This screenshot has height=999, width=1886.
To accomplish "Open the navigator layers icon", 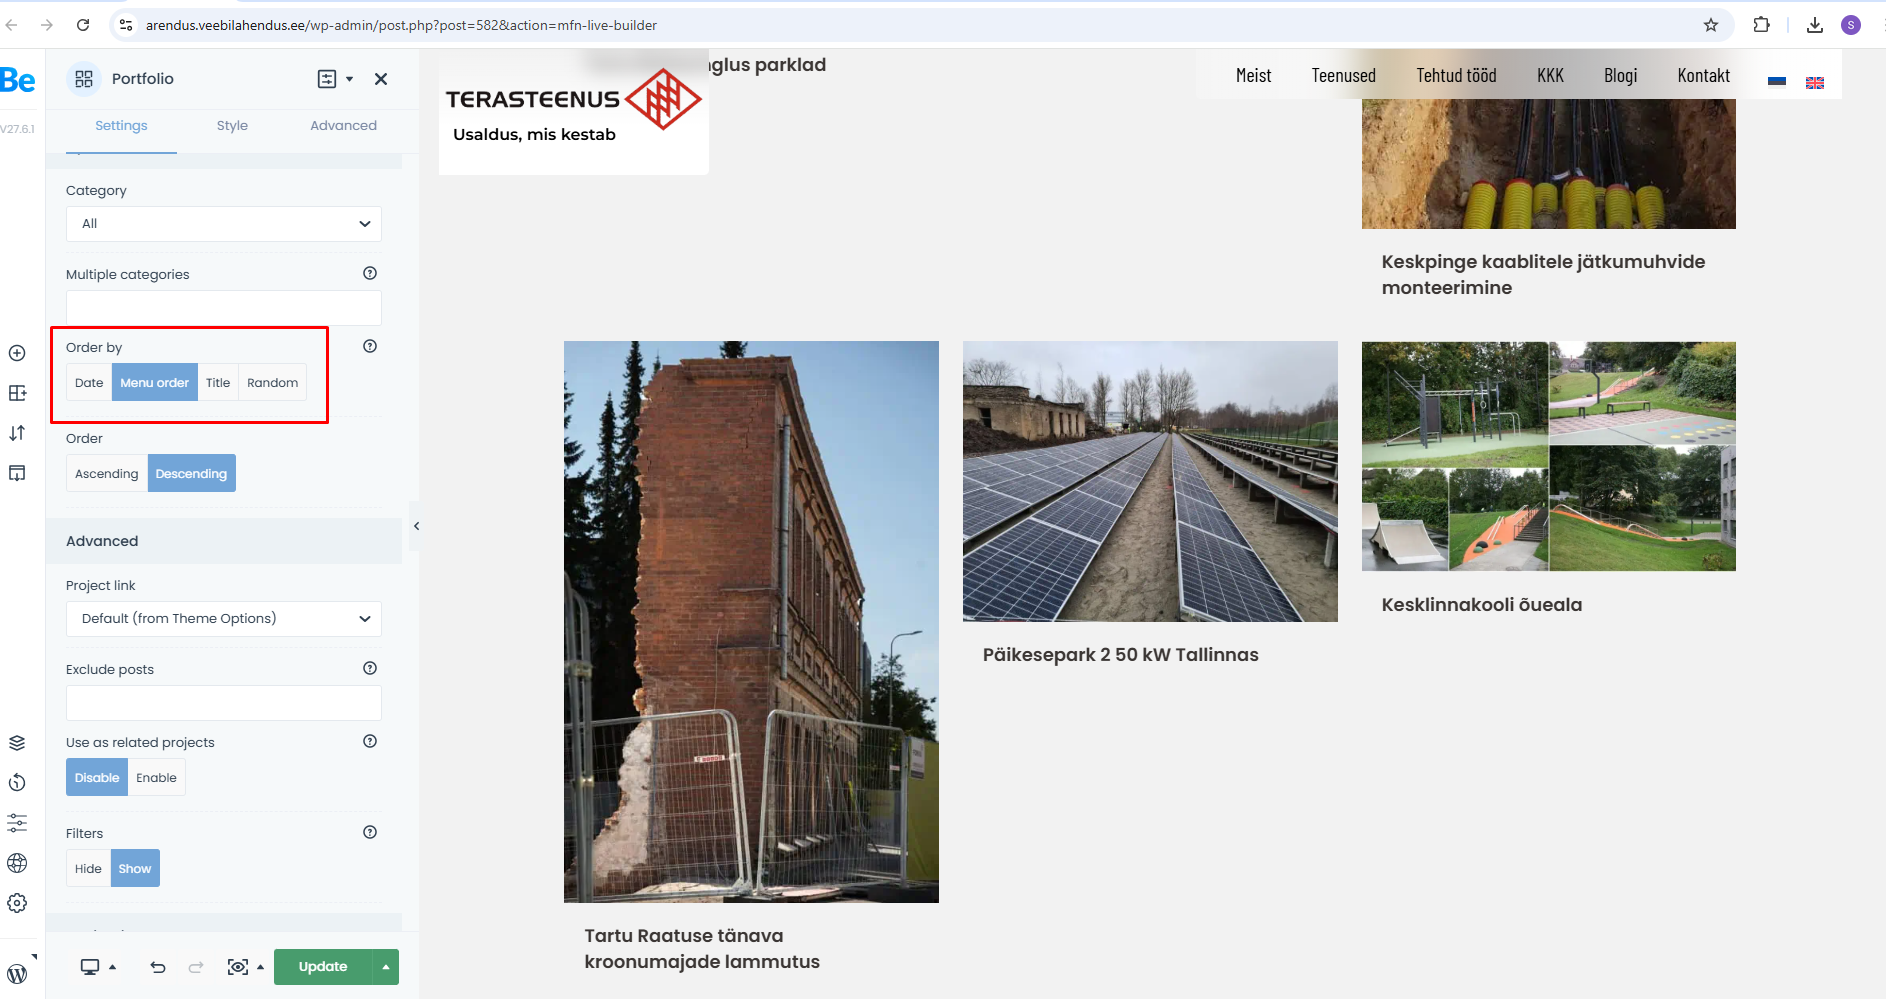I will (17, 743).
